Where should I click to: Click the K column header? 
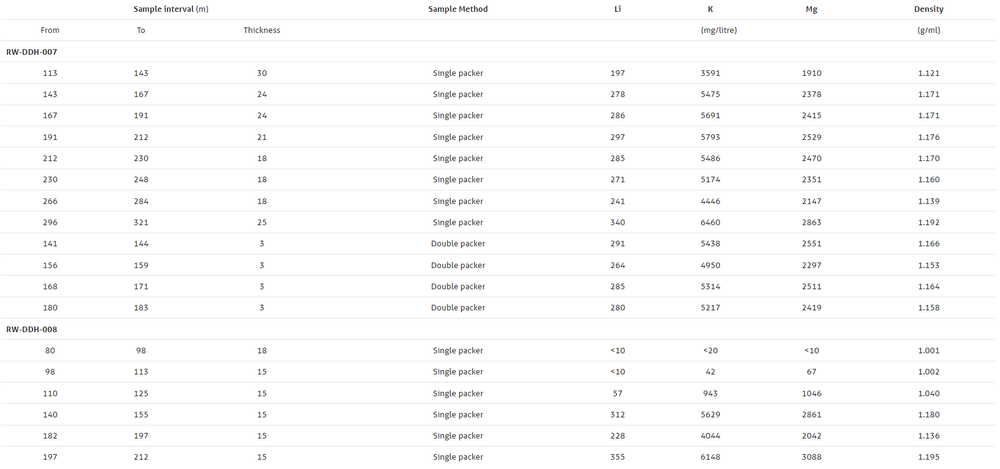click(x=710, y=9)
